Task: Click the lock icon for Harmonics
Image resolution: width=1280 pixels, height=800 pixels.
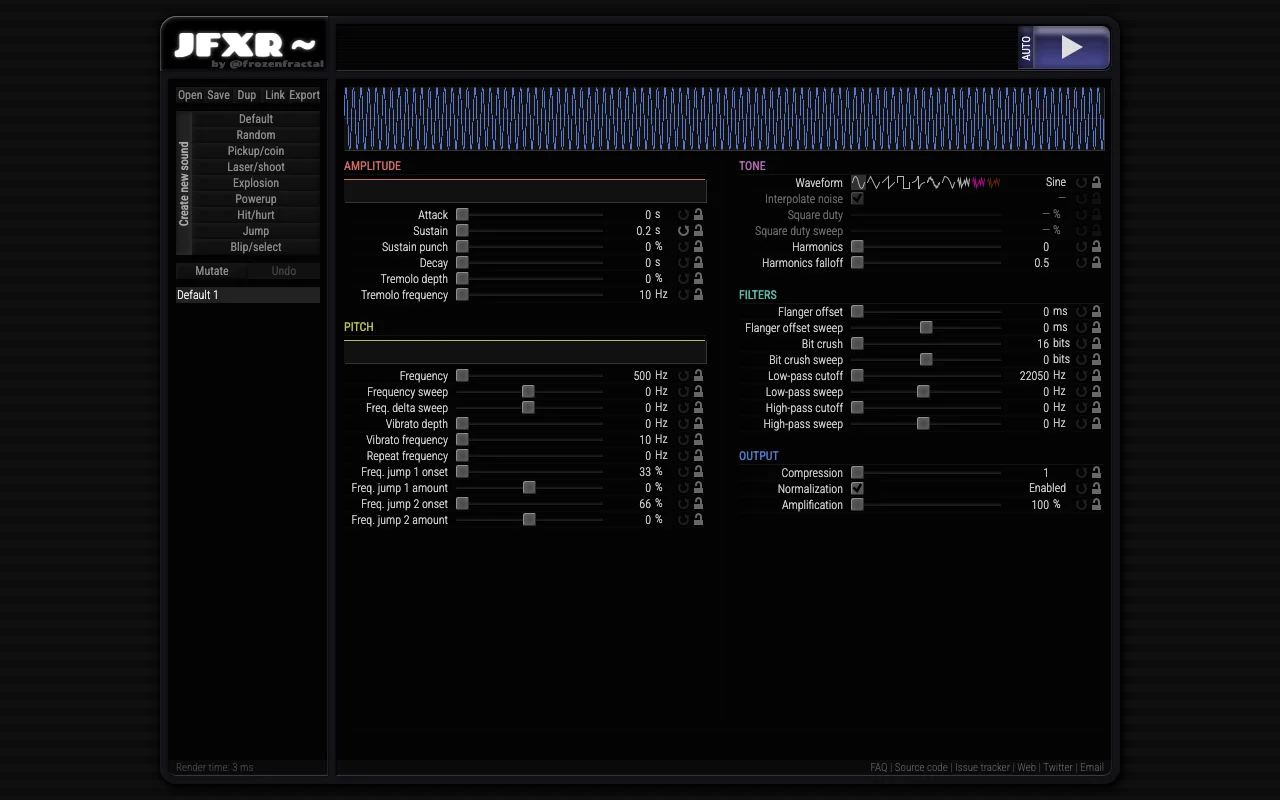Action: 1096,247
